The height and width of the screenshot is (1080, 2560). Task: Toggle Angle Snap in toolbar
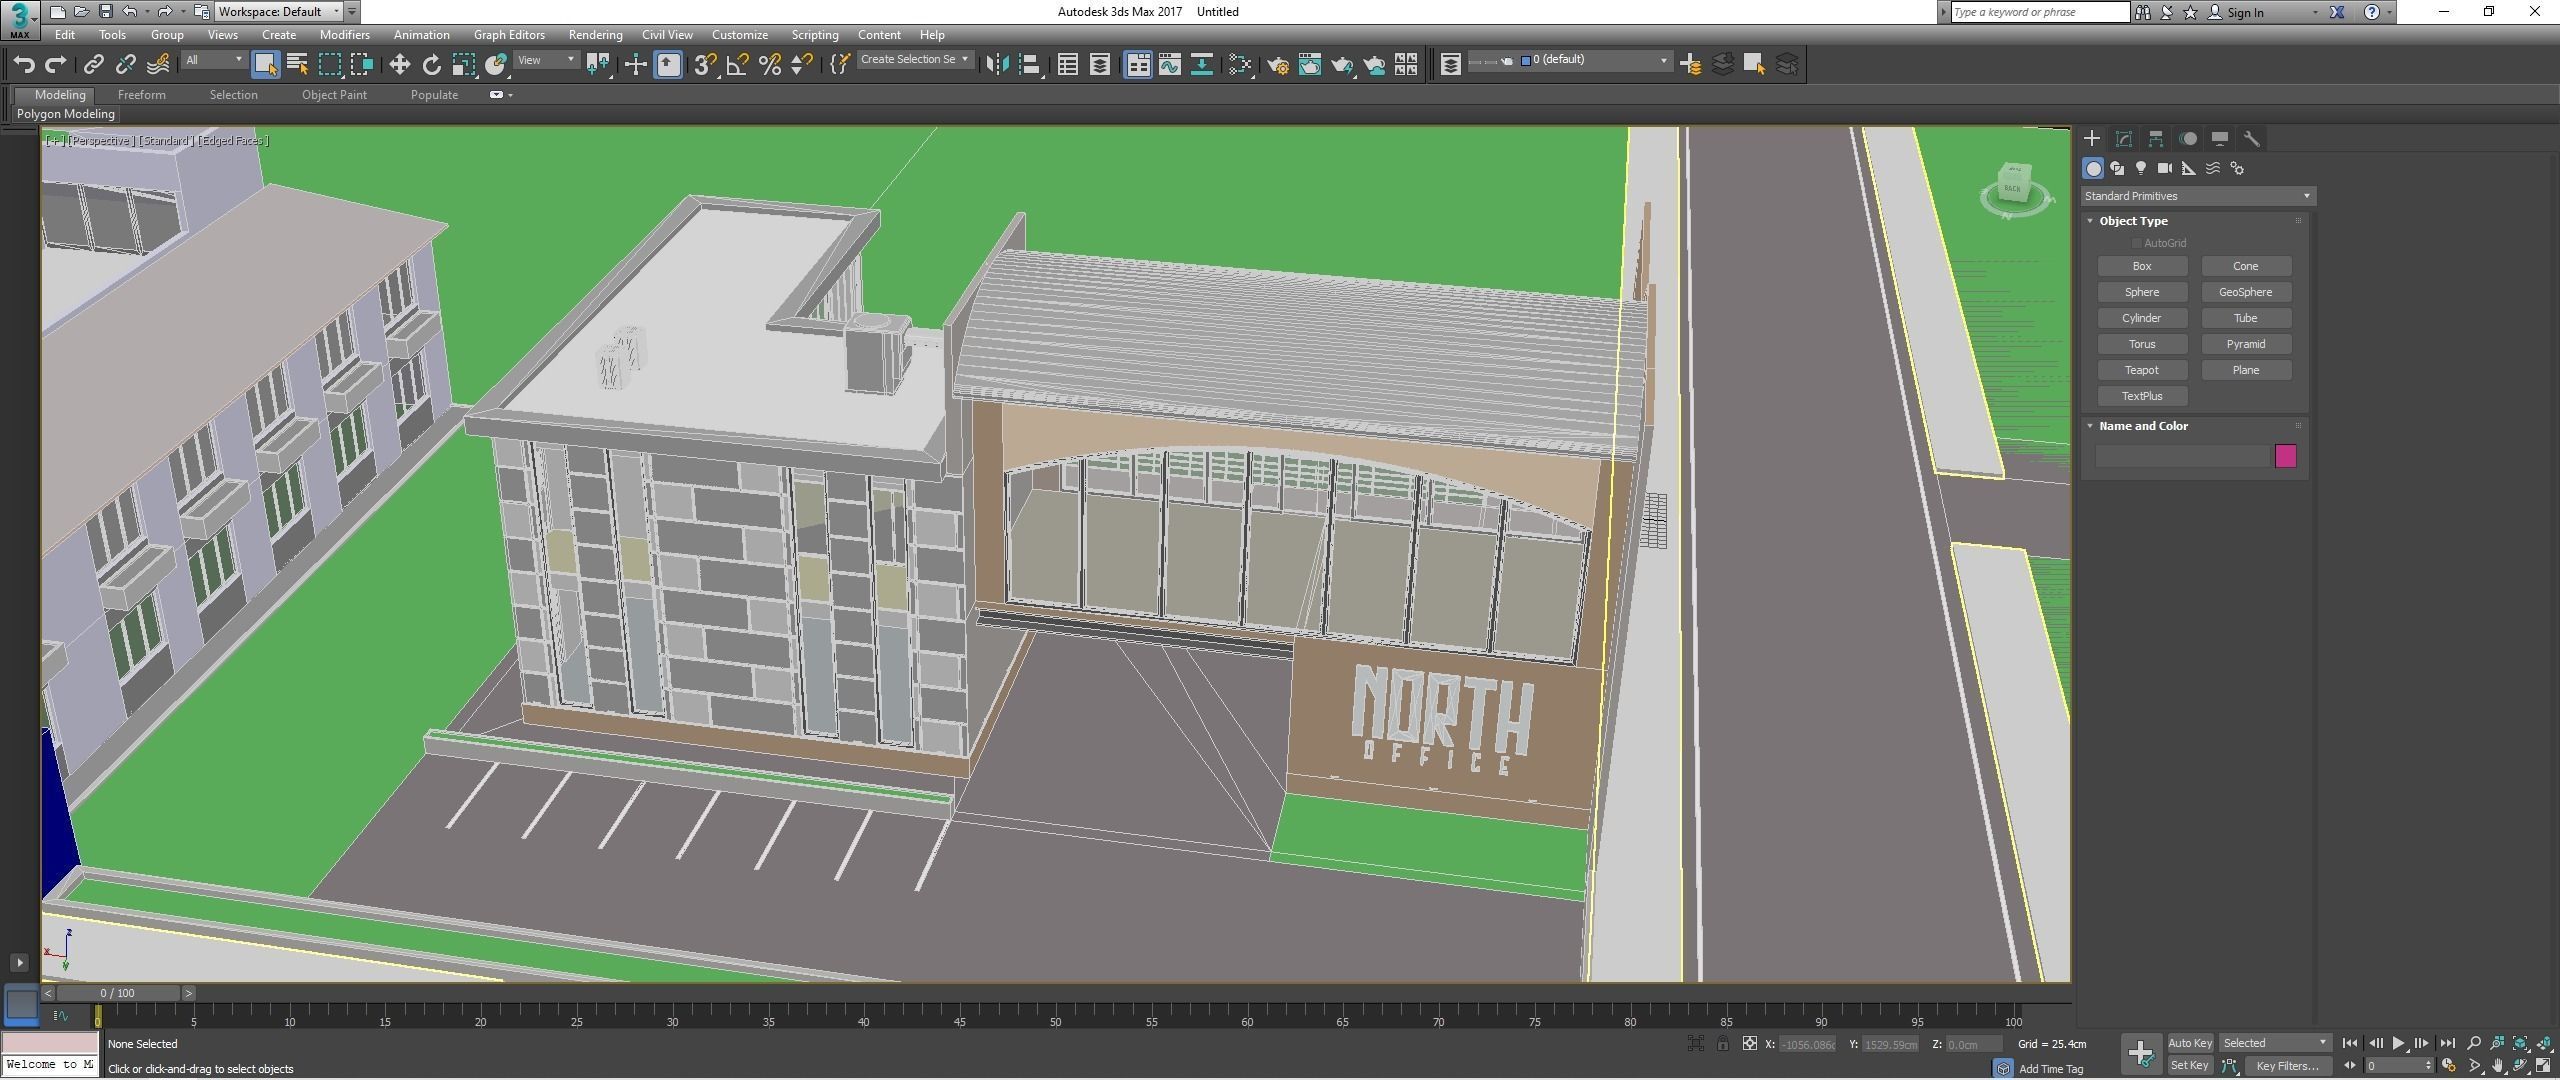(x=737, y=65)
